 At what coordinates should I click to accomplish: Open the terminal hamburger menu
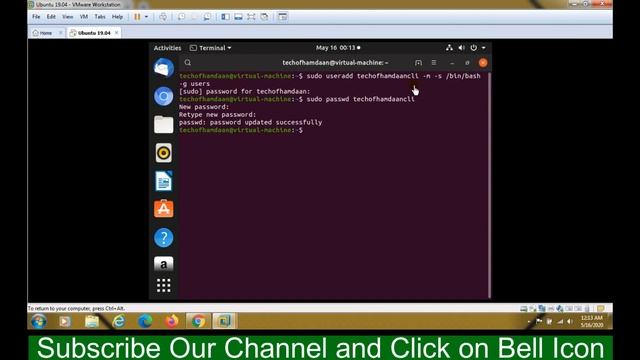coord(434,63)
